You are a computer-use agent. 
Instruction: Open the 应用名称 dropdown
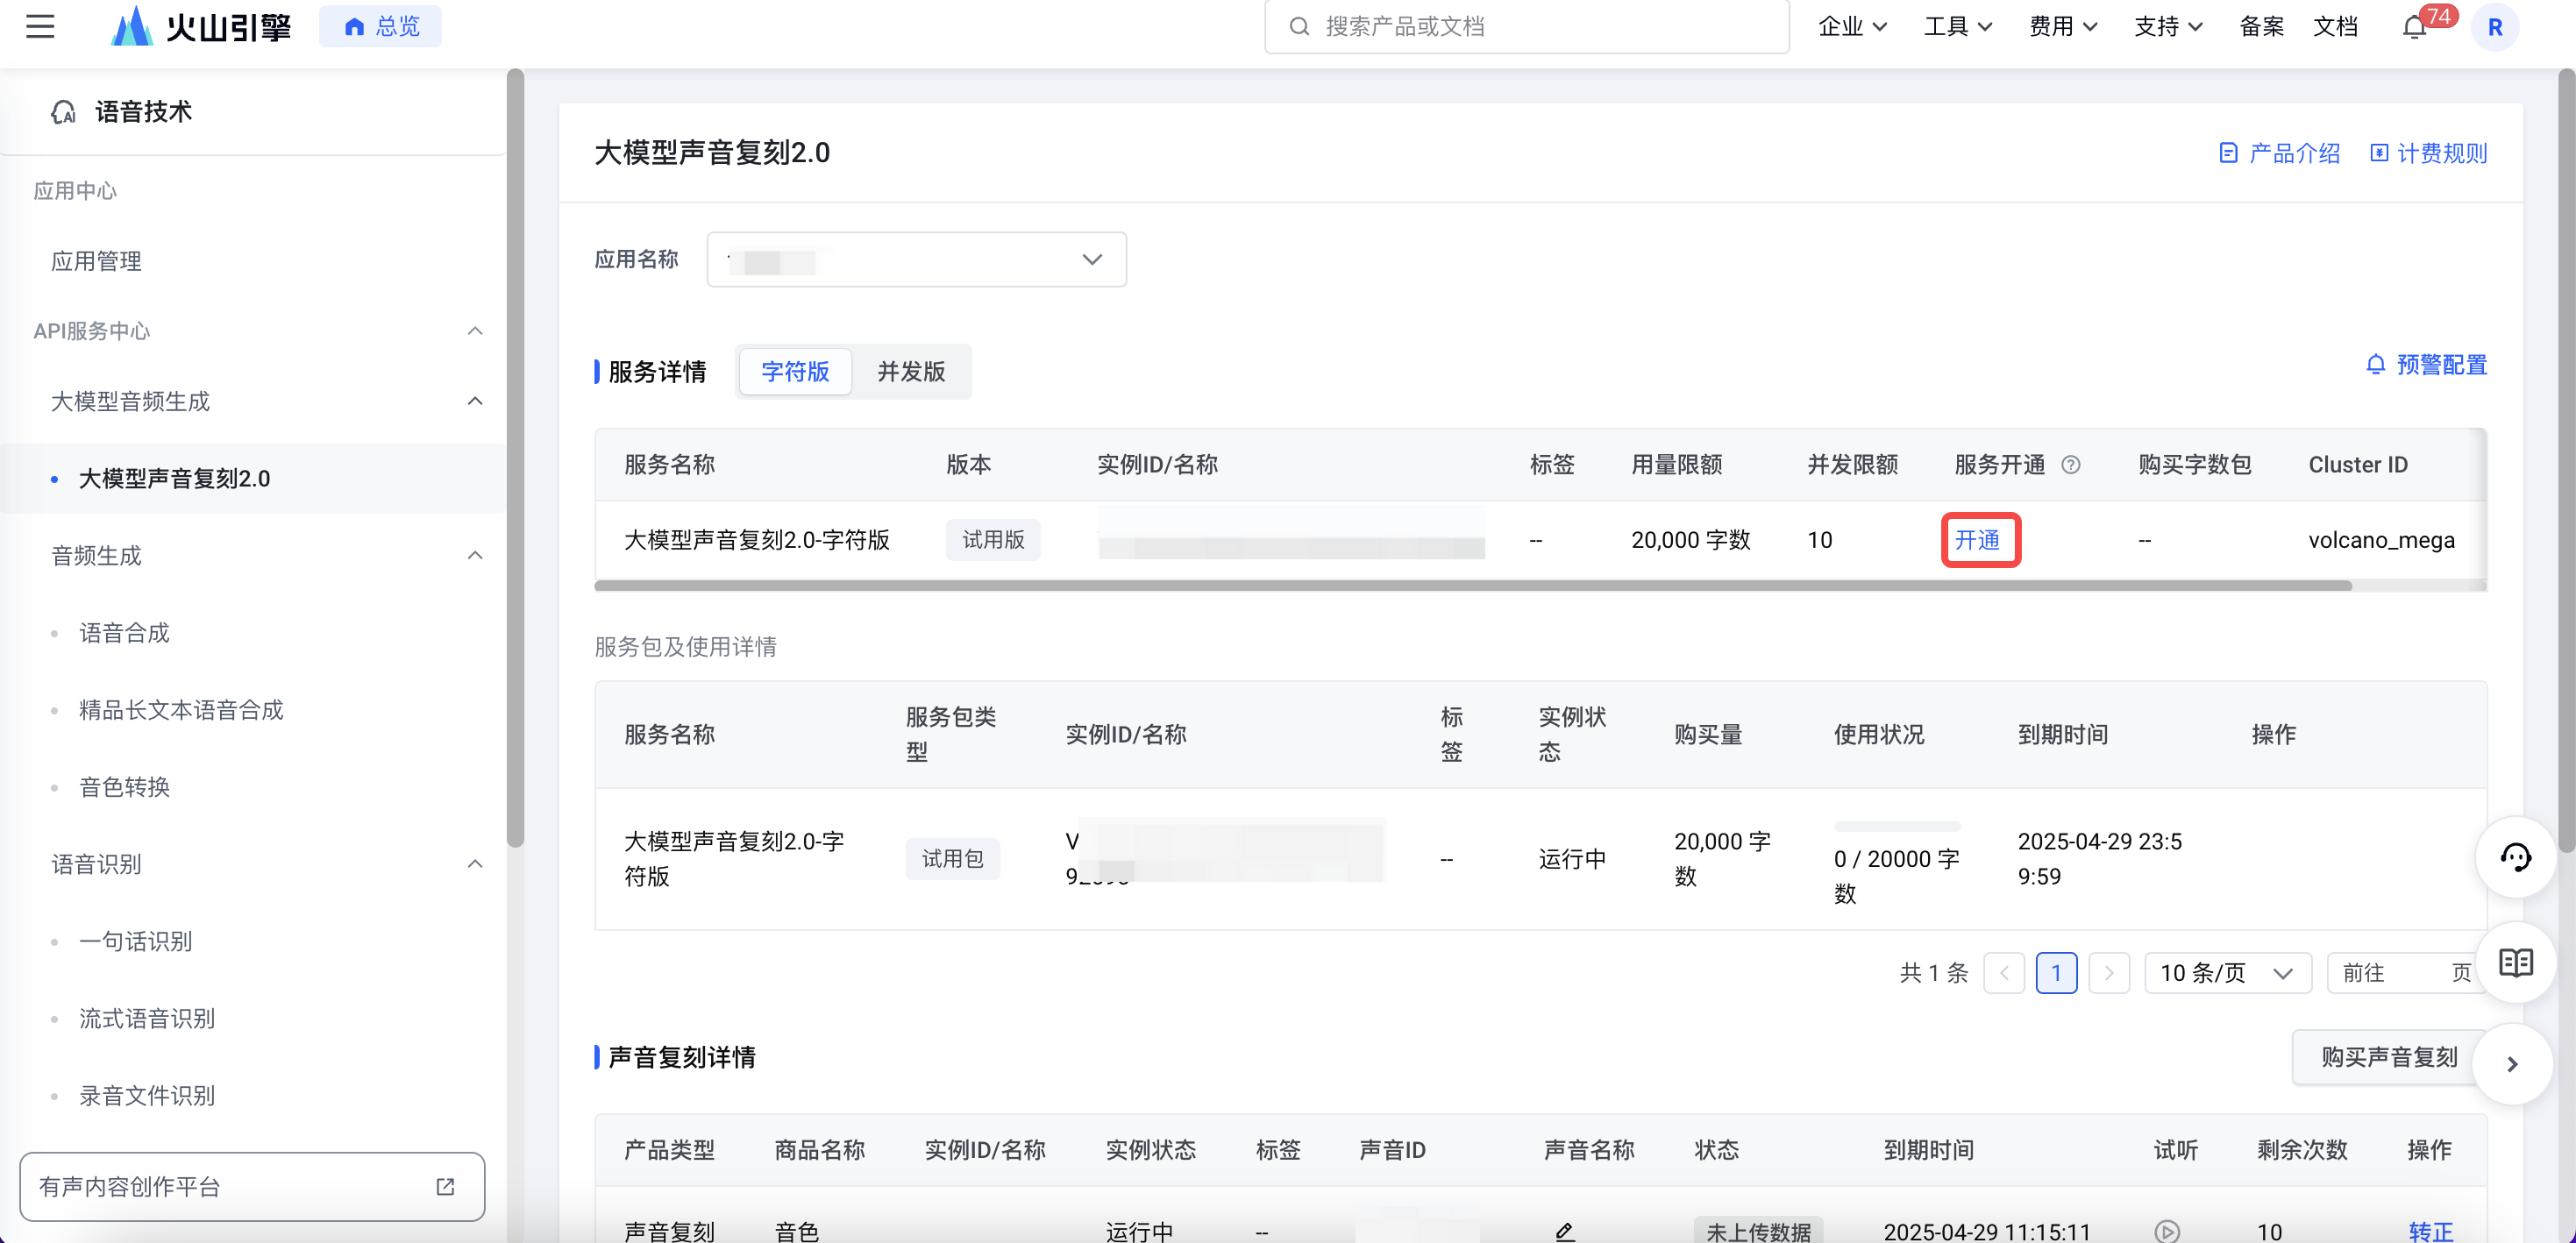pyautogui.click(x=916, y=259)
